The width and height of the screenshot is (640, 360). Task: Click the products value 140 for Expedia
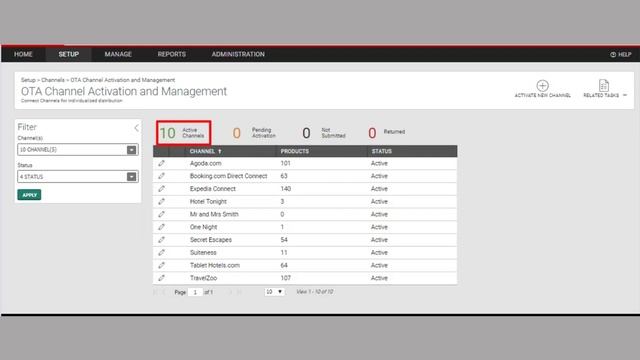[285, 189]
